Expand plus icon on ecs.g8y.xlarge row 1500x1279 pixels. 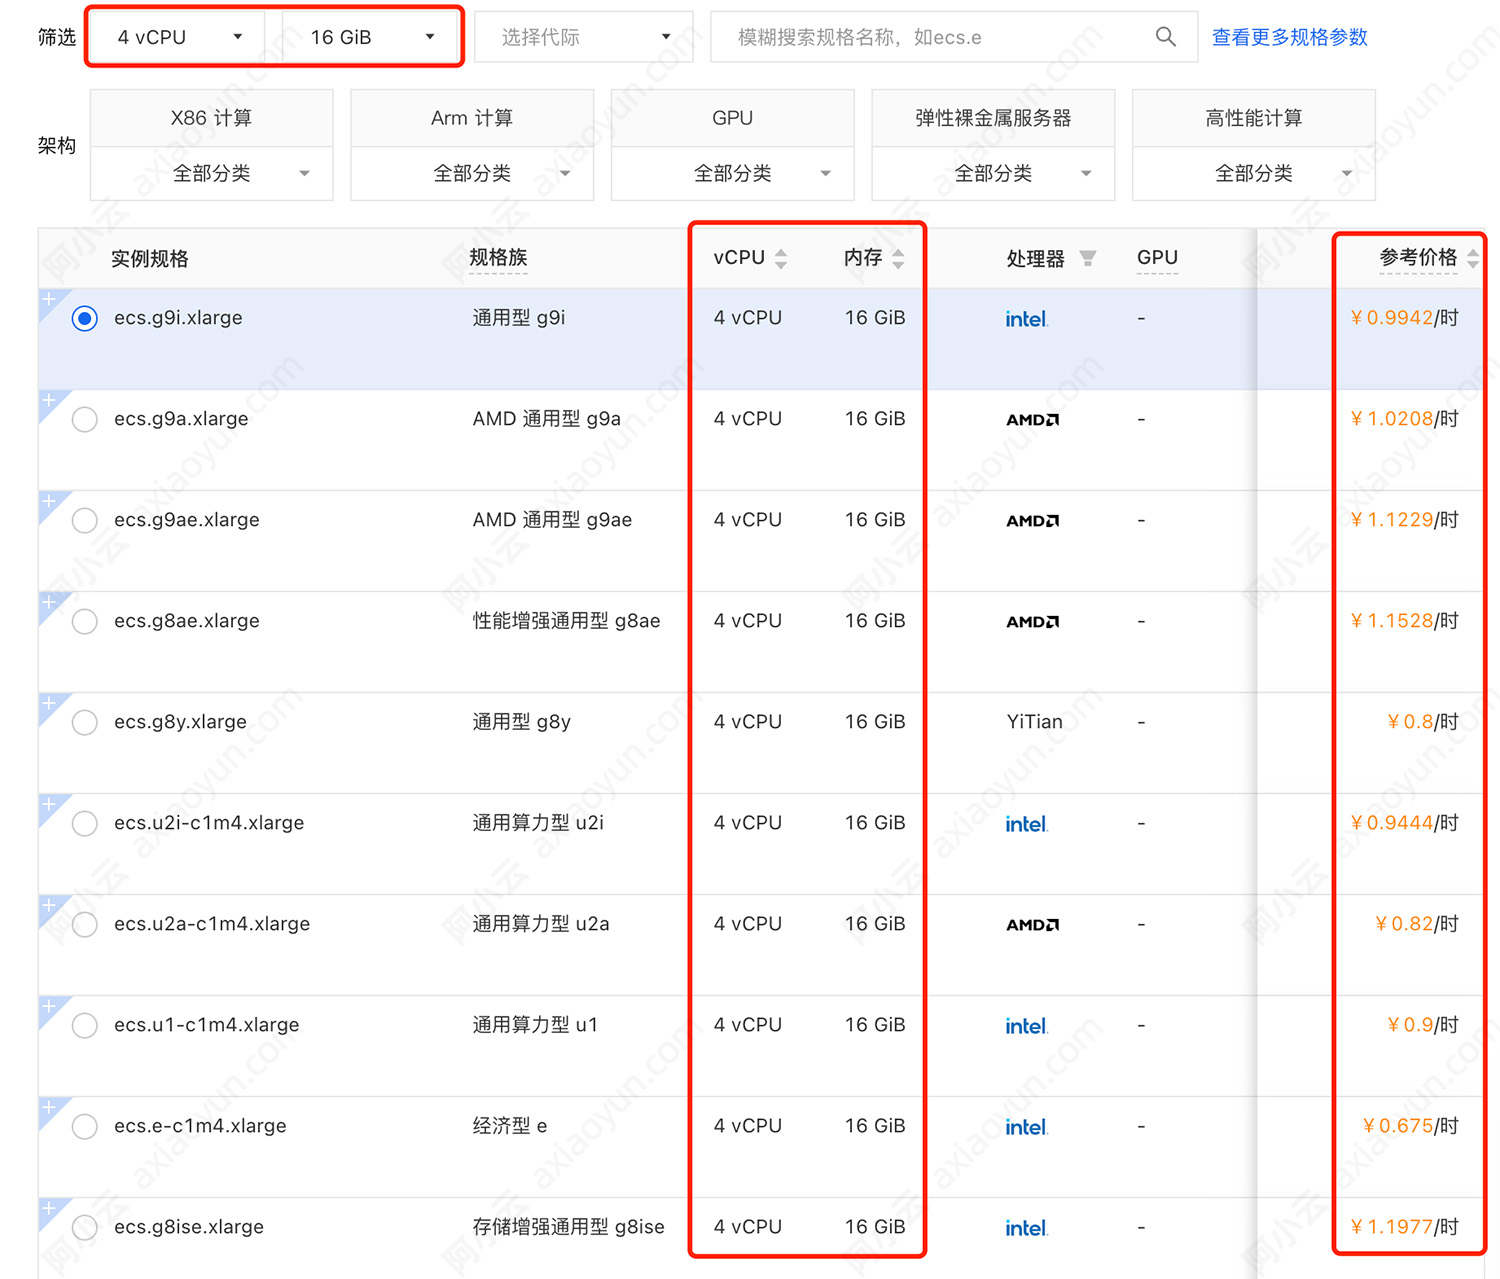48,703
